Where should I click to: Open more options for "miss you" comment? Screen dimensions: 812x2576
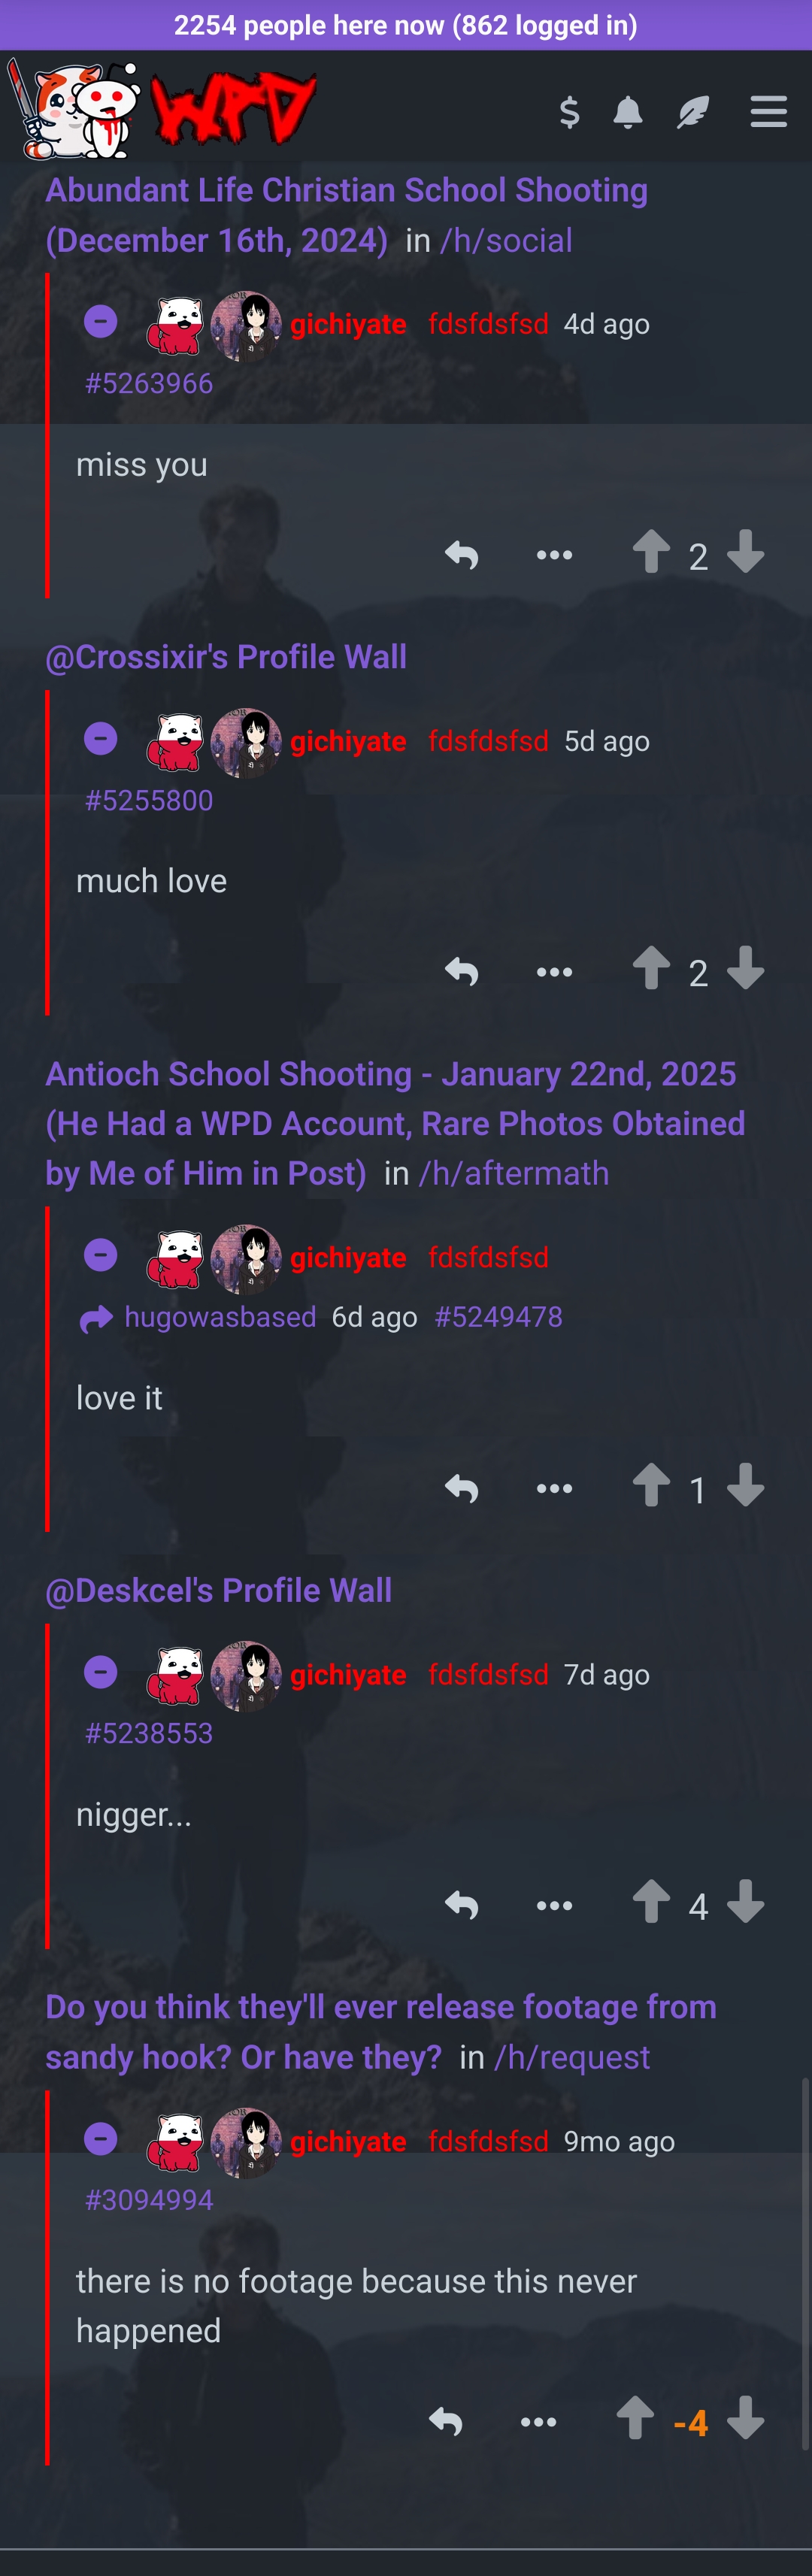coord(554,555)
